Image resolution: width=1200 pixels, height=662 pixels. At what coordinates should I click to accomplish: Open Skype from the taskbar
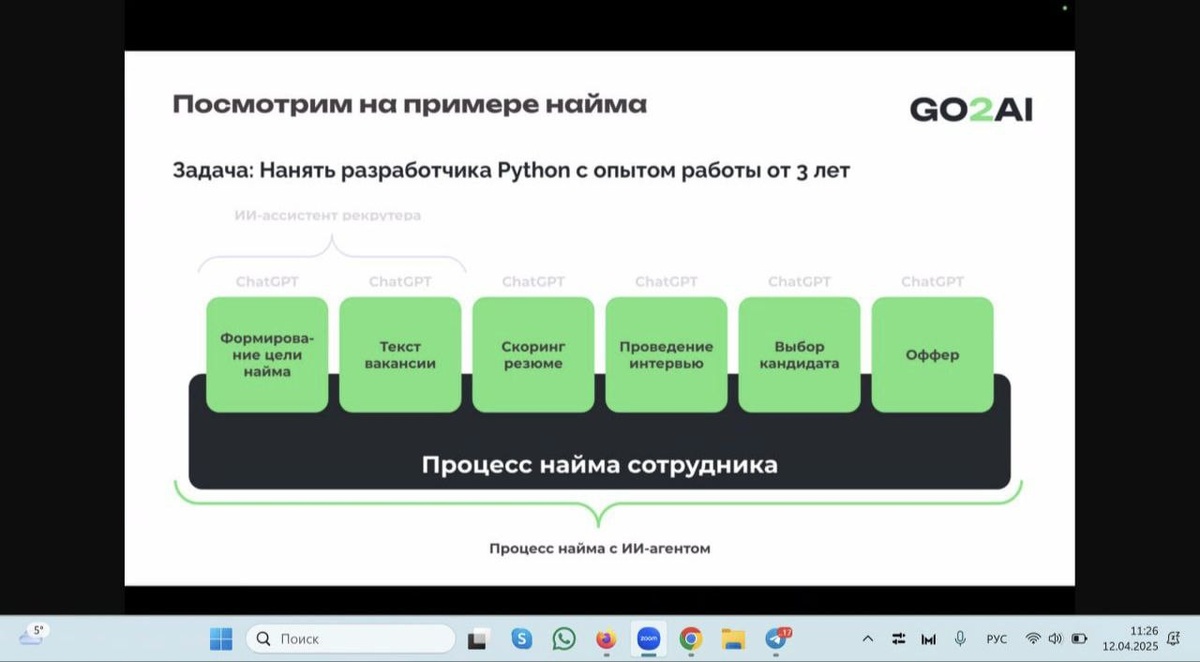click(521, 638)
